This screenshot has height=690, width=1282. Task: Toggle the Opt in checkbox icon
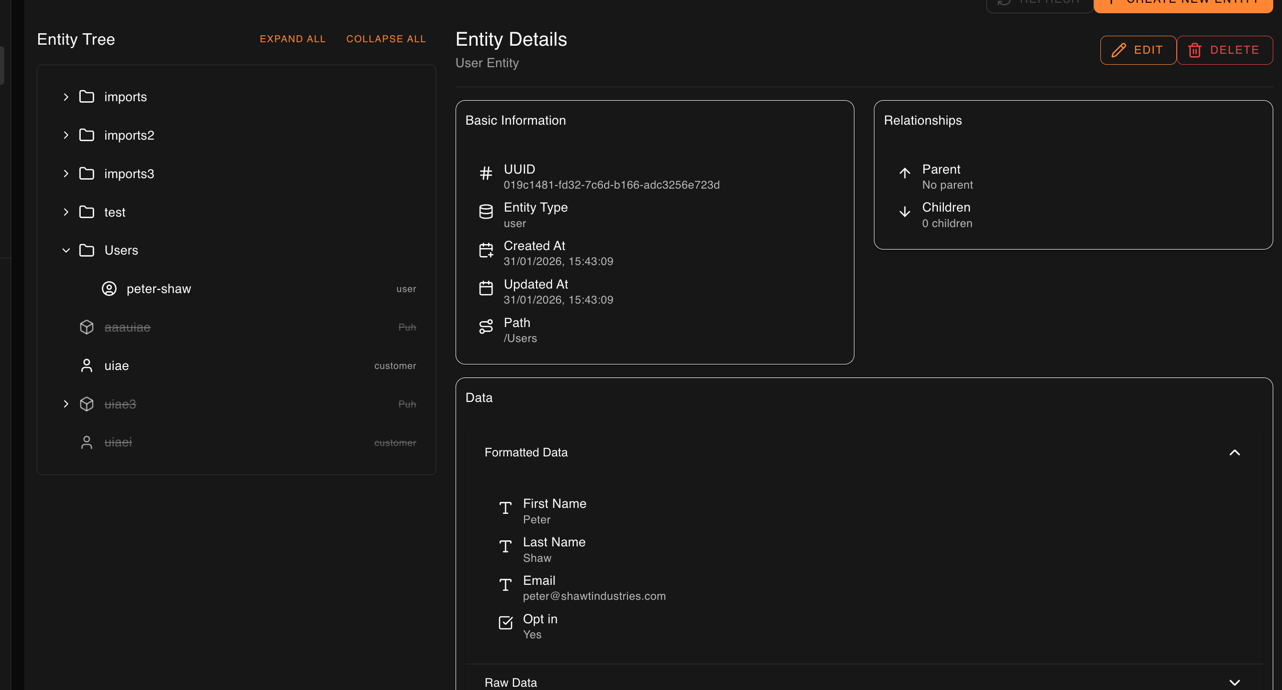tap(505, 622)
